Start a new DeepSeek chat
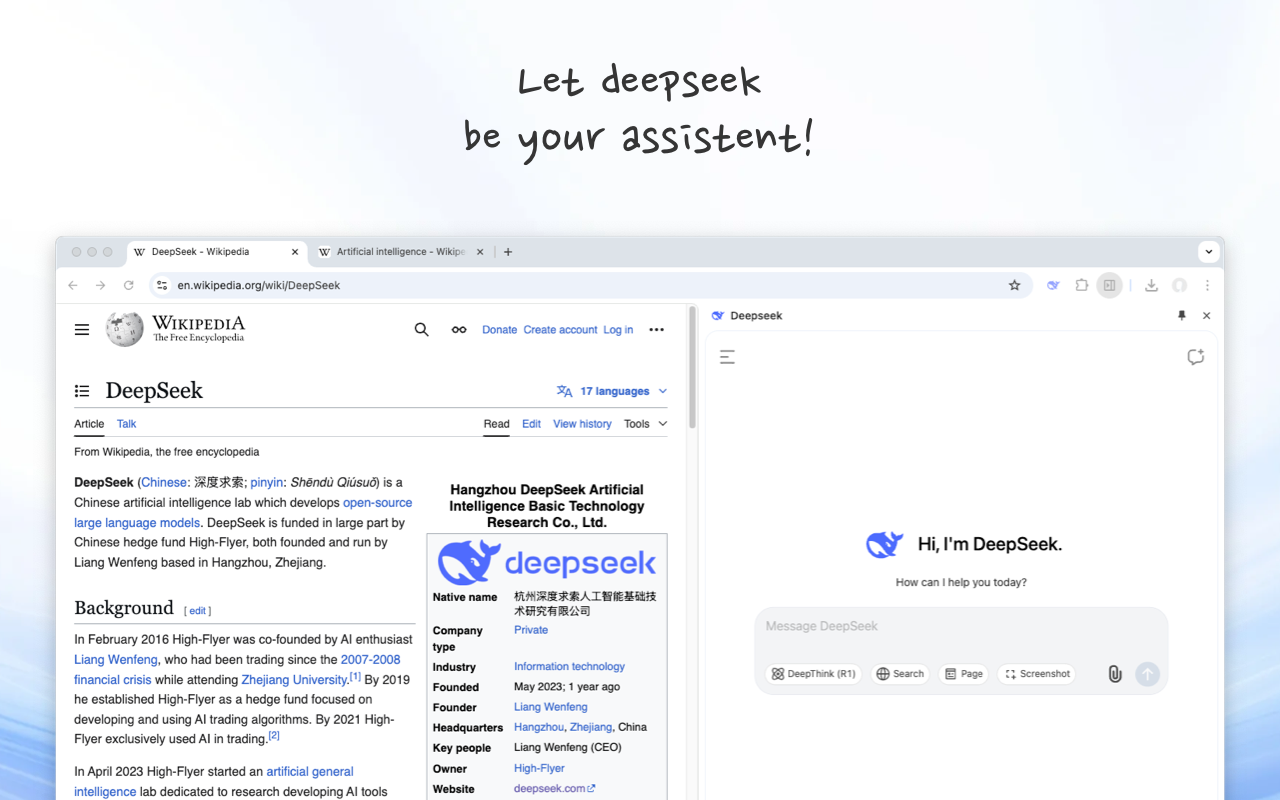Screen dimensions: 1280x800 (x=1195, y=357)
